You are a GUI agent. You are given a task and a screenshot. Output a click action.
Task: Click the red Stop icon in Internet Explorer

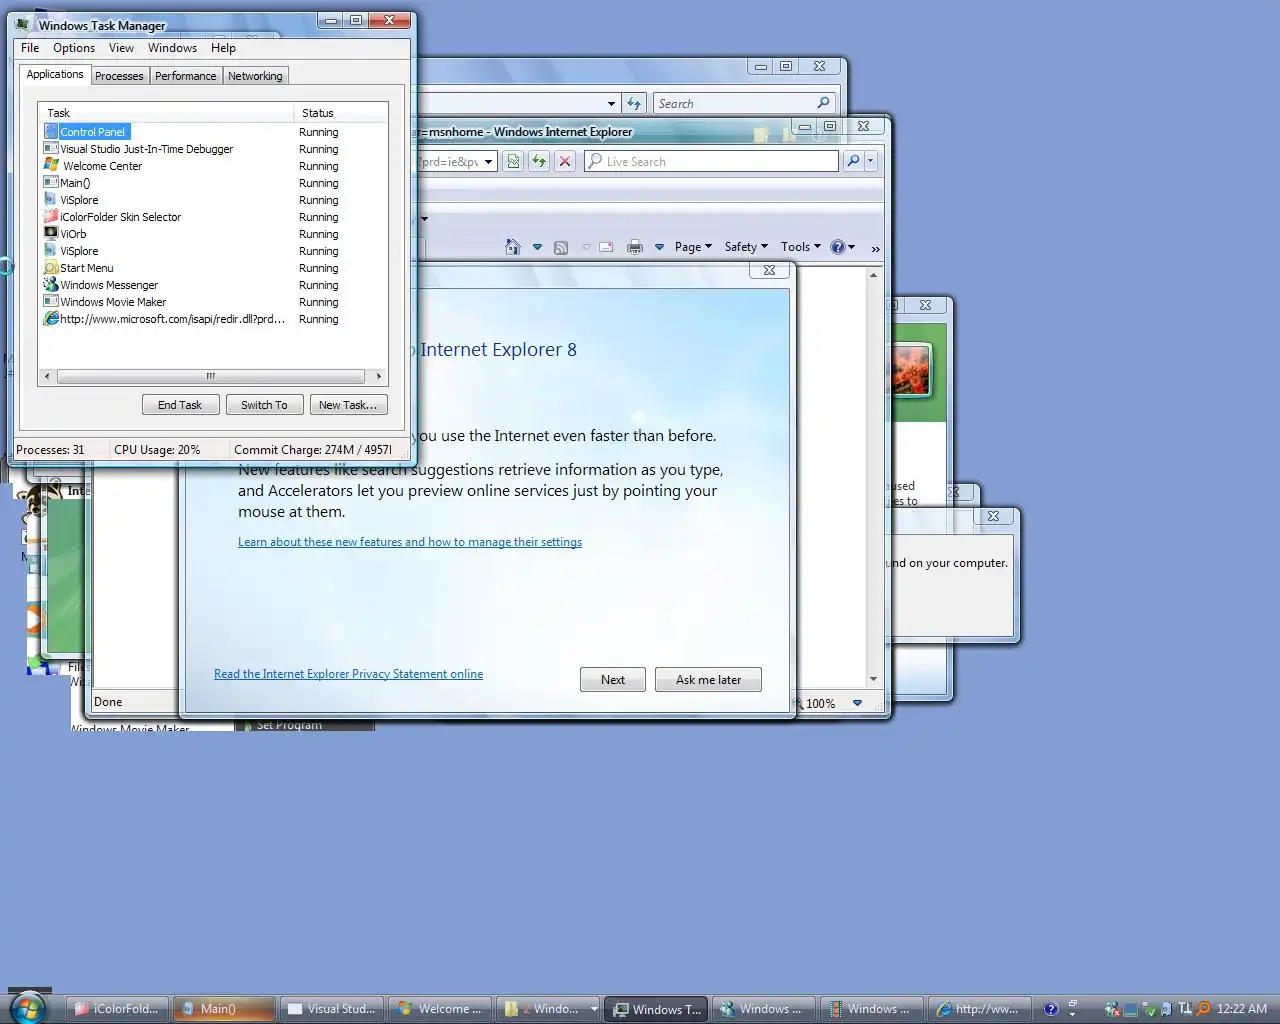click(565, 161)
